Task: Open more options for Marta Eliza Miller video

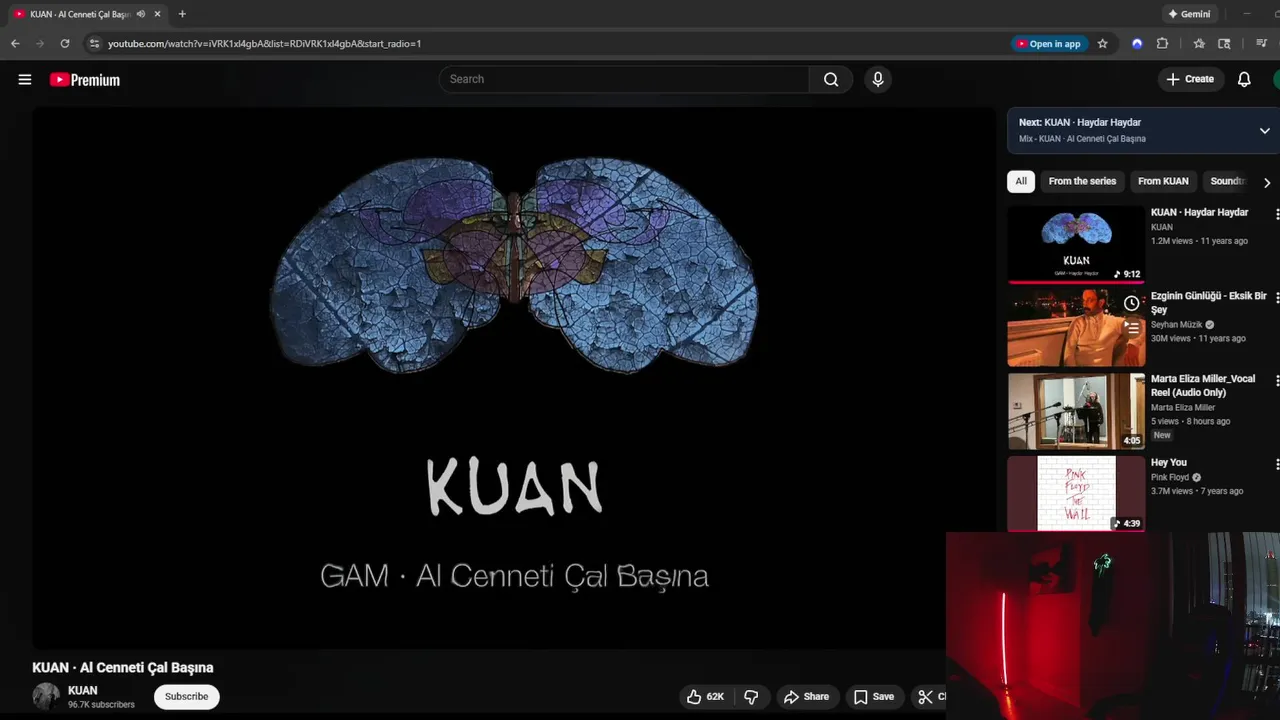Action: 1277,381
